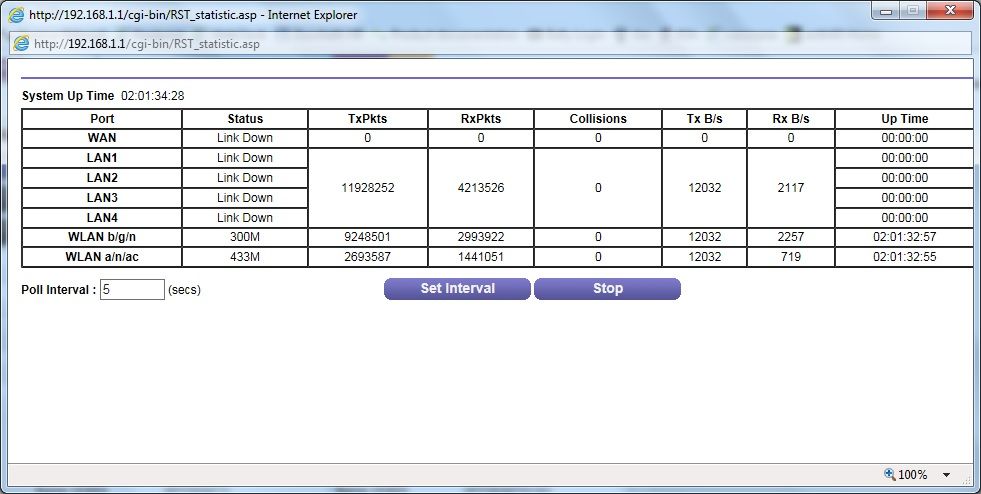981x494 pixels.
Task: Click the RxPkts value 1441051
Action: [480, 257]
